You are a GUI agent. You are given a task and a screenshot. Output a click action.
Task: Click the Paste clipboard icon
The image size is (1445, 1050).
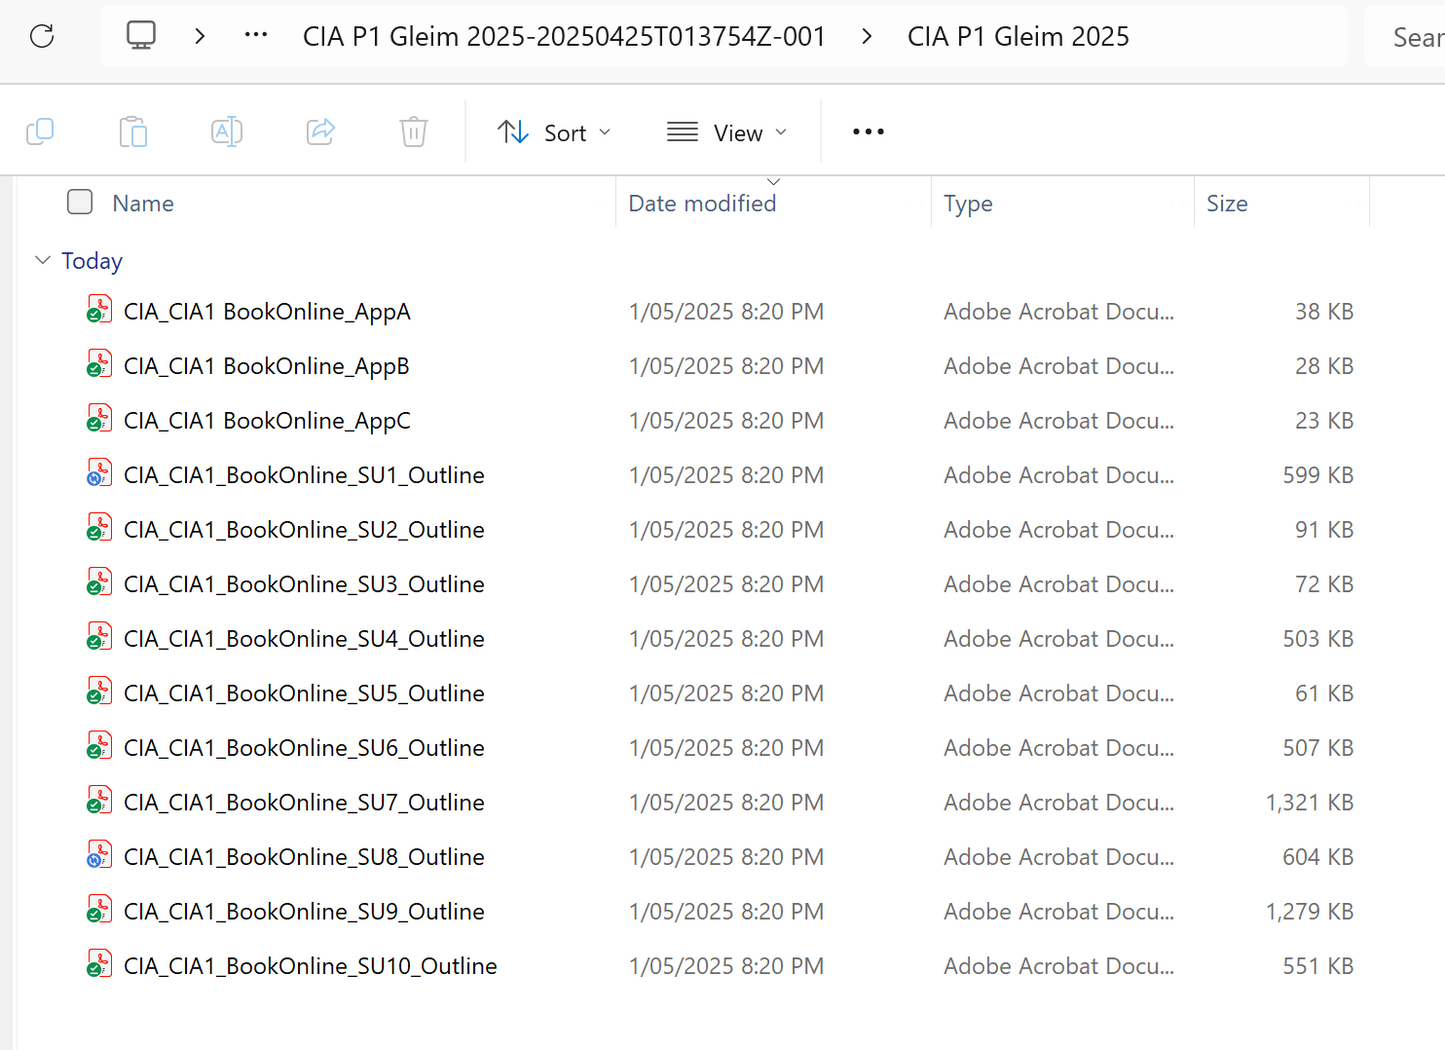(133, 132)
